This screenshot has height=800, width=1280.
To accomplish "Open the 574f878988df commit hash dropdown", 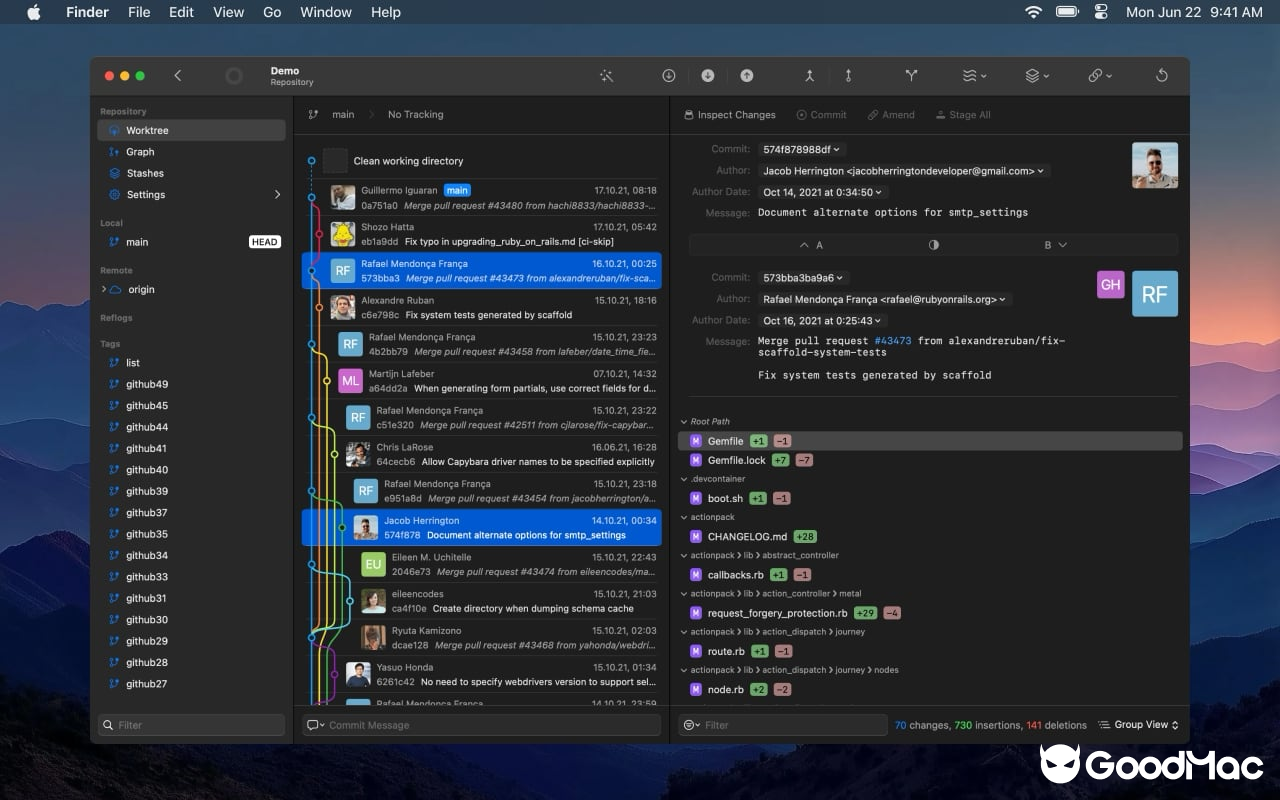I will coord(800,150).
